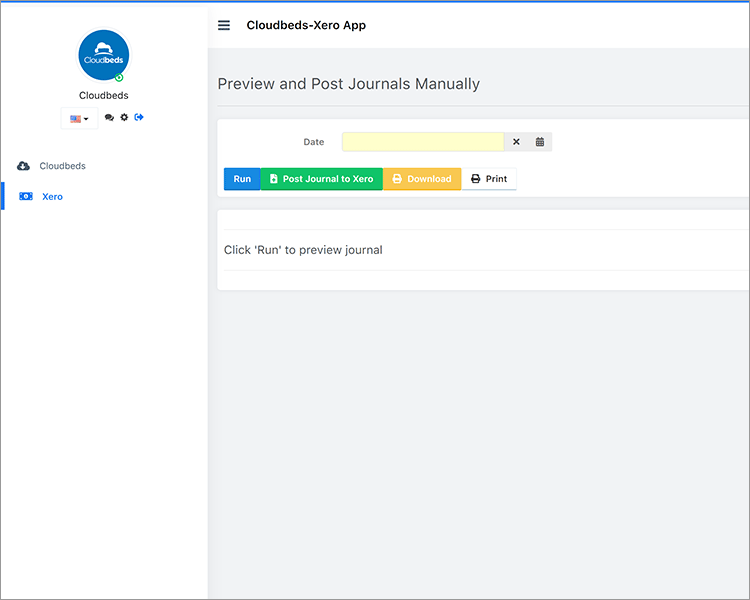Click the Date field label

click(314, 142)
